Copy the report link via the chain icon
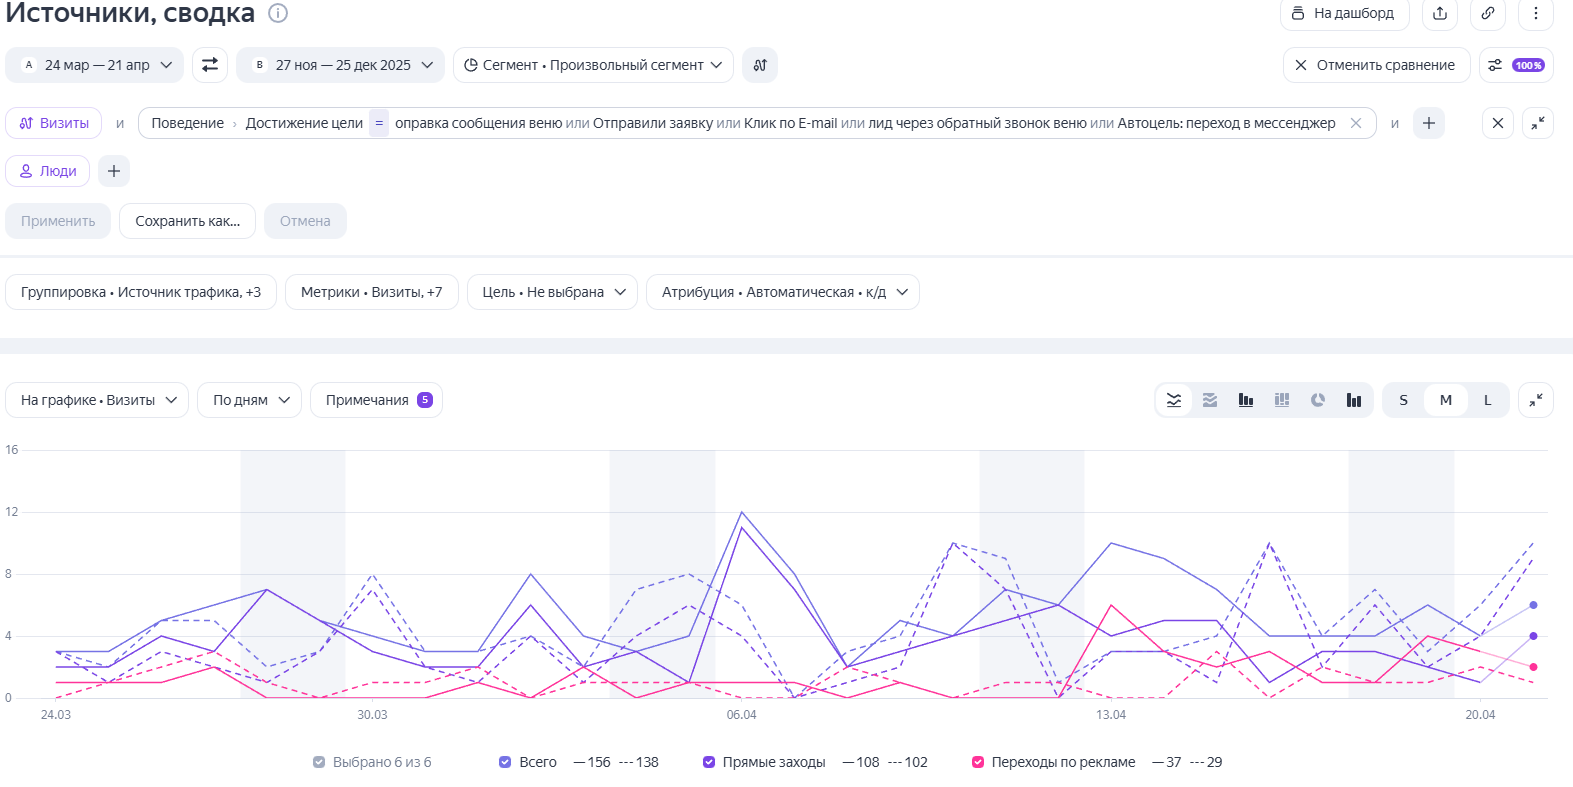 click(x=1488, y=13)
